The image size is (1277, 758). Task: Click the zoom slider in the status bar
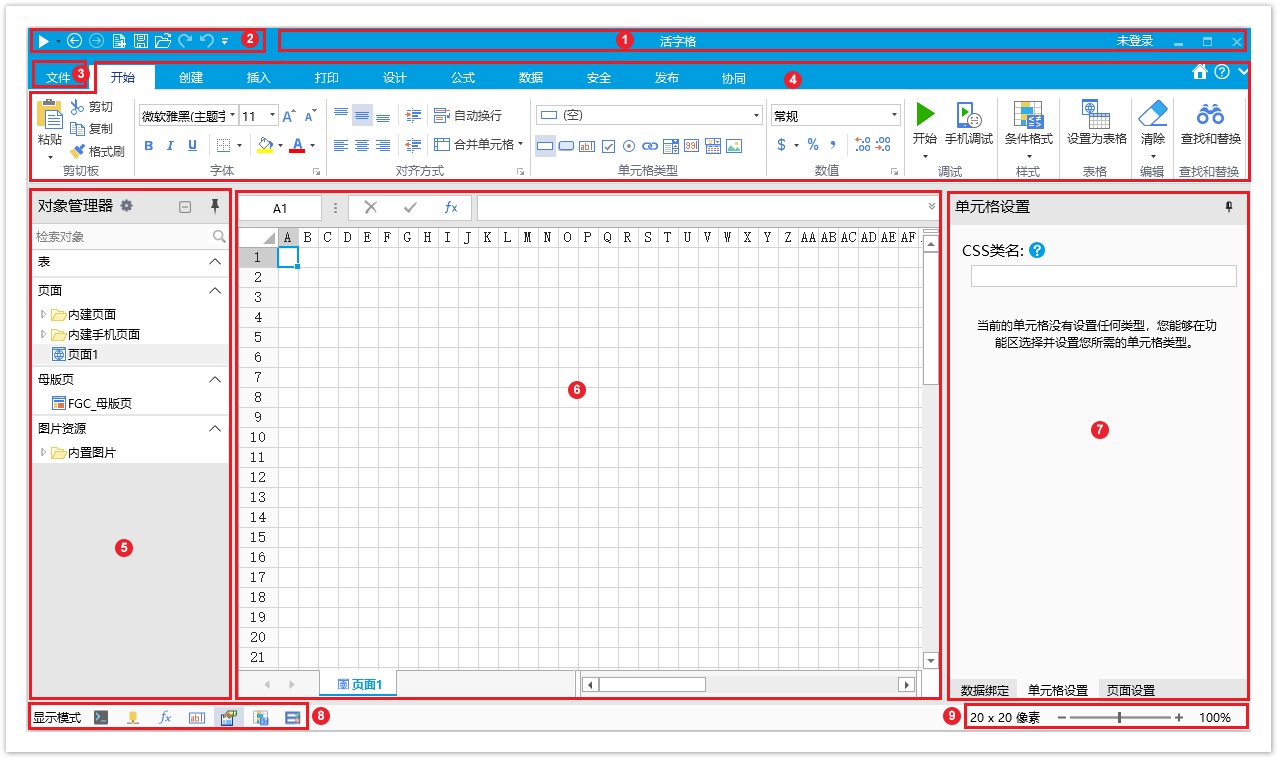(x=1120, y=717)
